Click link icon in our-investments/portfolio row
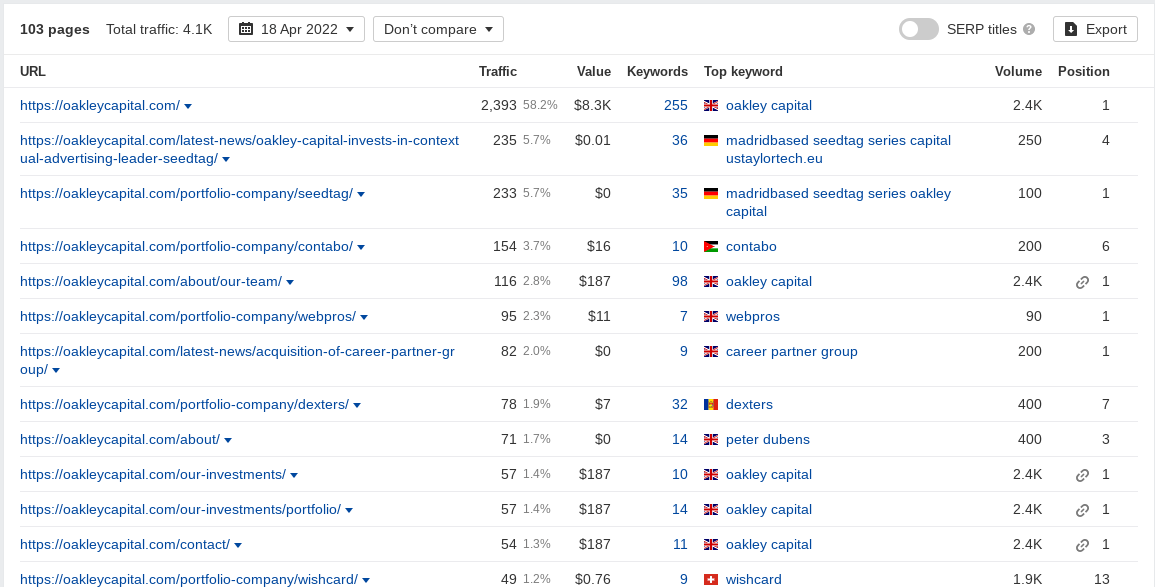The width and height of the screenshot is (1155, 587). (x=1082, y=510)
